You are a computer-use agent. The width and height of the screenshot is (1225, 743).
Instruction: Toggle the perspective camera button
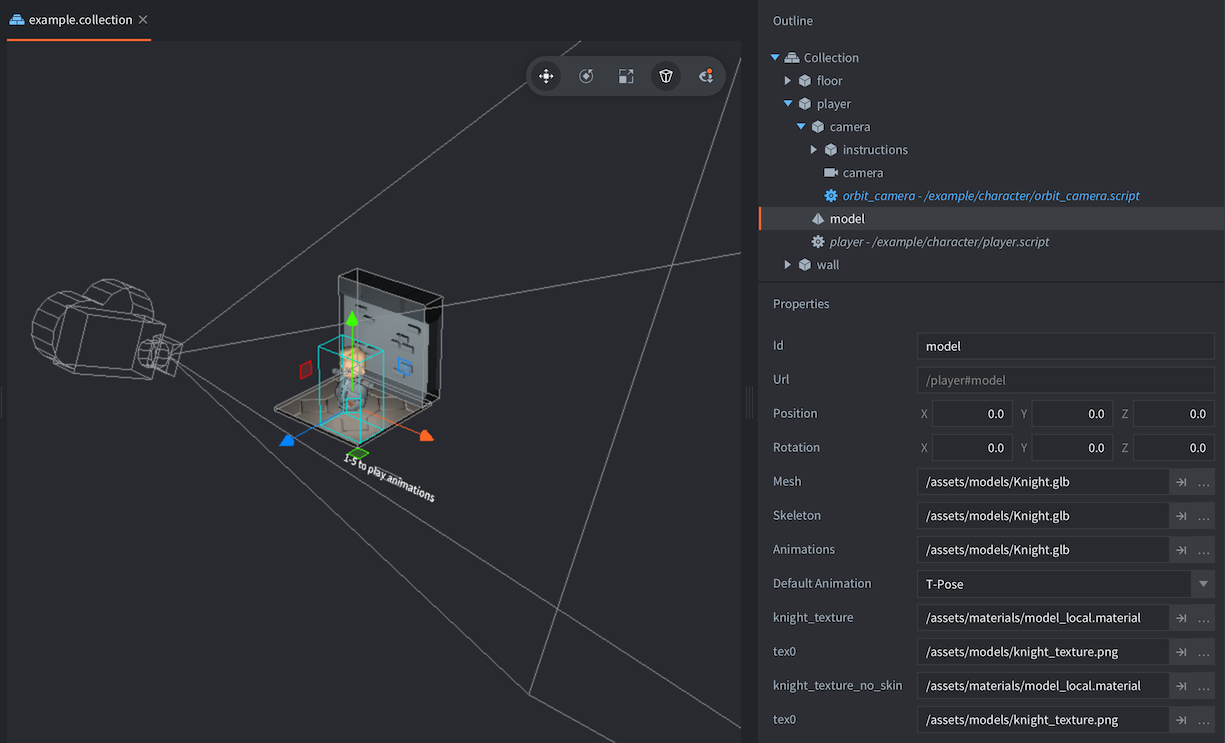(666, 76)
